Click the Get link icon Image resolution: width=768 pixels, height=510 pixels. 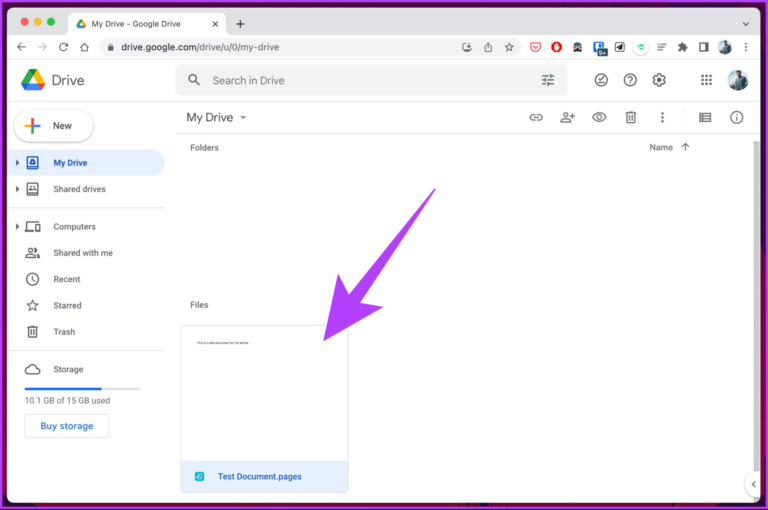coord(536,118)
